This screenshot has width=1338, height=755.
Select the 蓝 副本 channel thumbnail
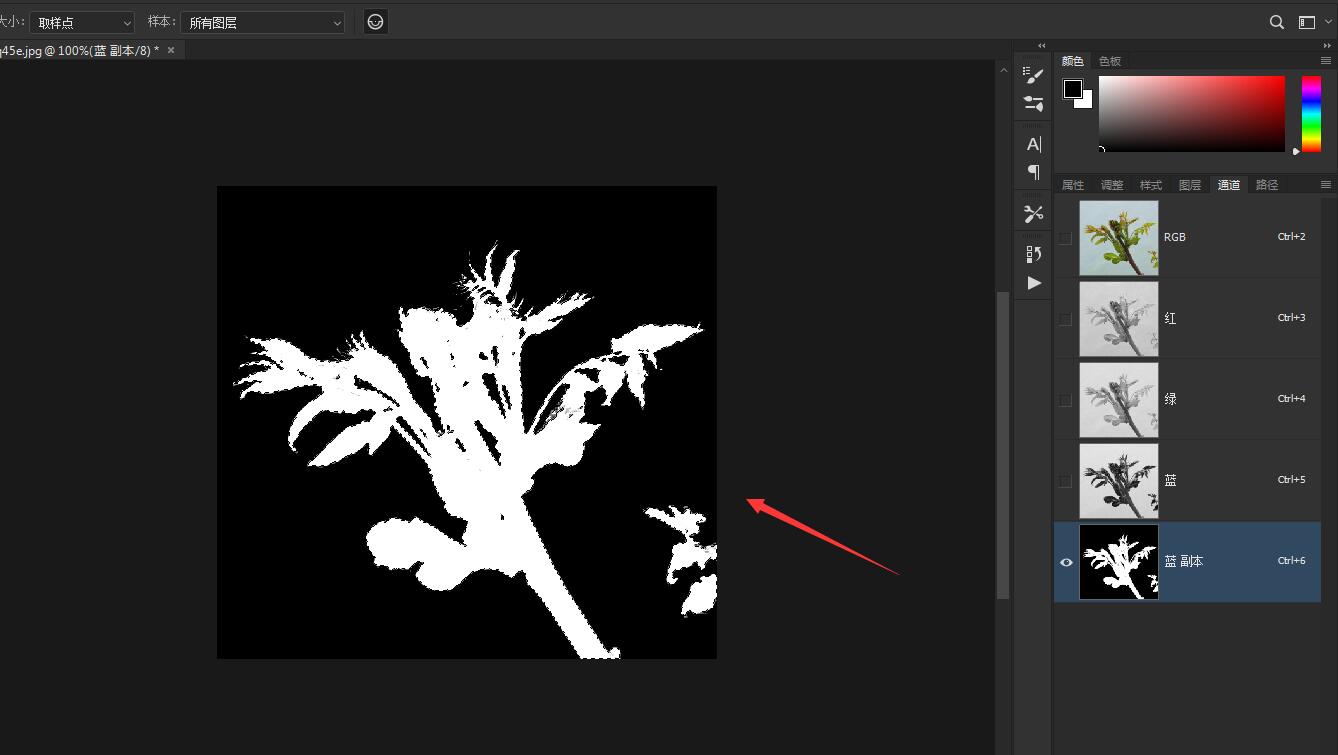pyautogui.click(x=1119, y=562)
